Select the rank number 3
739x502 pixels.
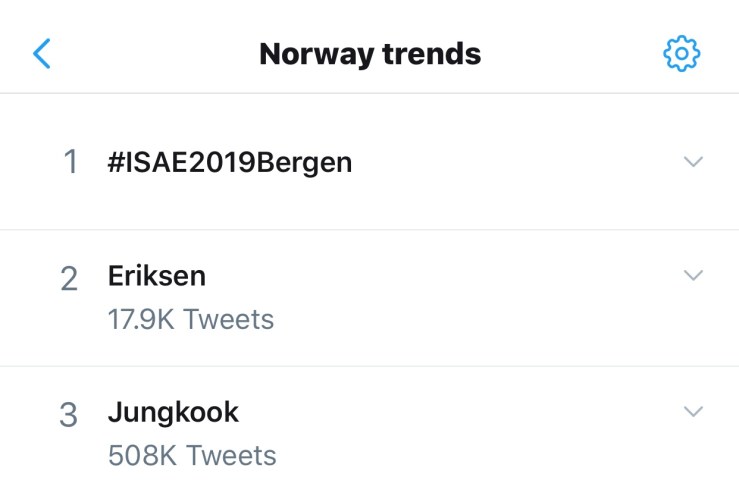[x=69, y=414]
